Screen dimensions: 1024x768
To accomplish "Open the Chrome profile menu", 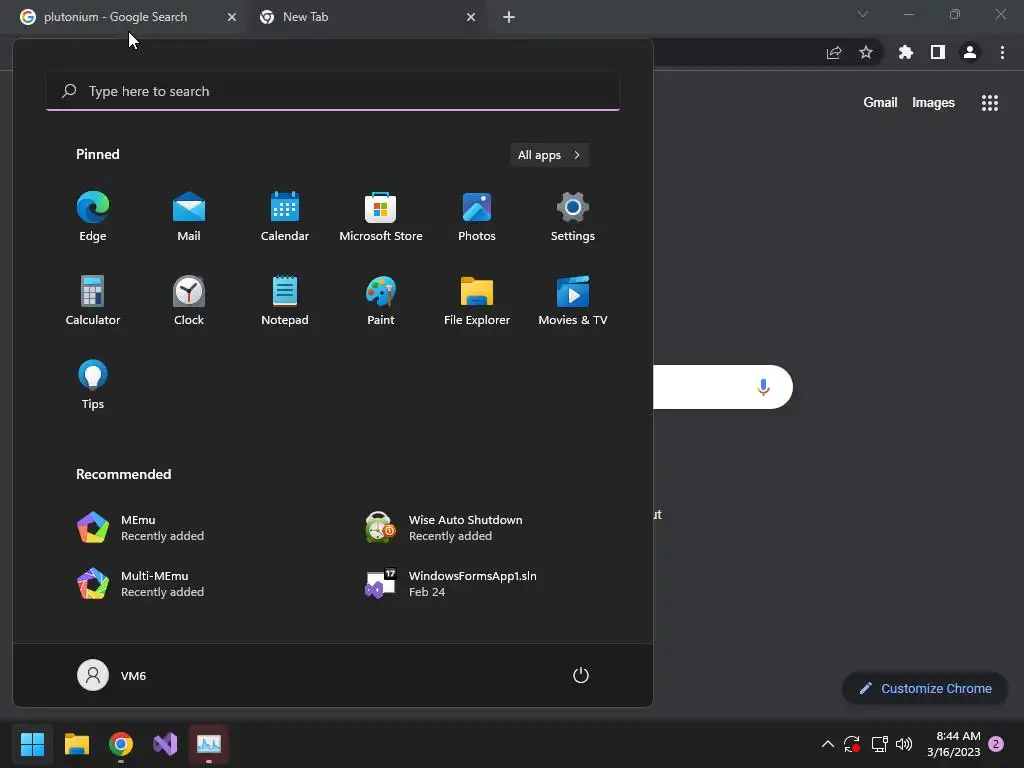I will click(970, 52).
